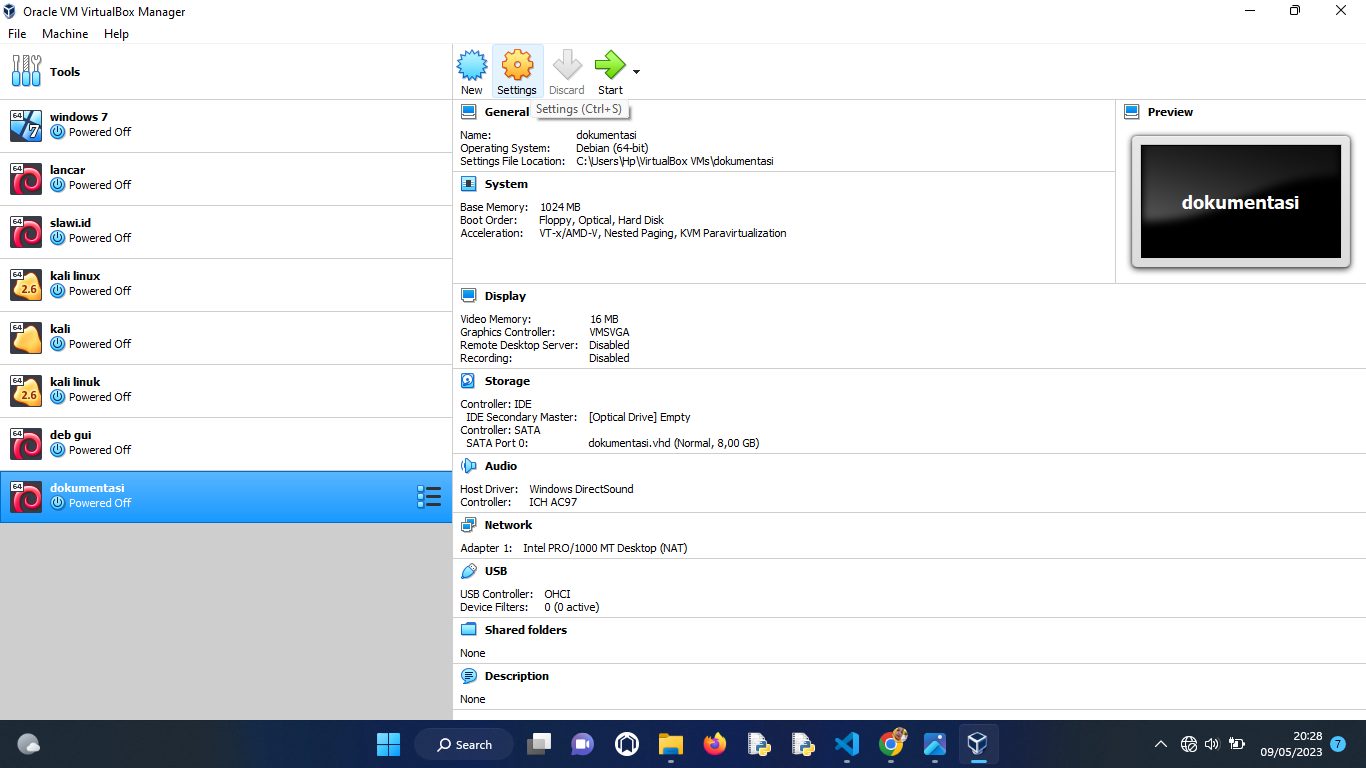1366x768 pixels.
Task: Select the lancar virtual machine
Action: 226,179
